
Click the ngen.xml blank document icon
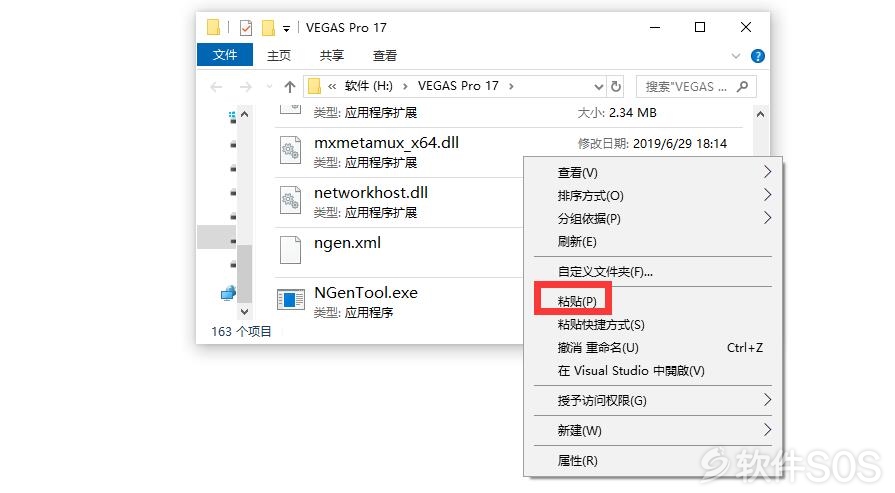[291, 250]
